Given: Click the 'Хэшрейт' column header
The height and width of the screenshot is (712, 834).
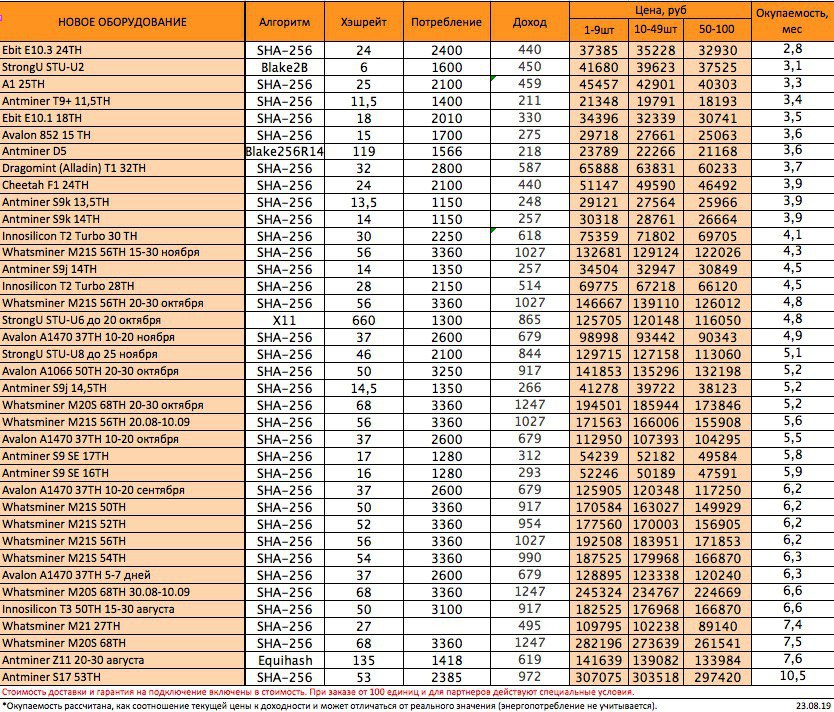Looking at the screenshot, I should (364, 22).
